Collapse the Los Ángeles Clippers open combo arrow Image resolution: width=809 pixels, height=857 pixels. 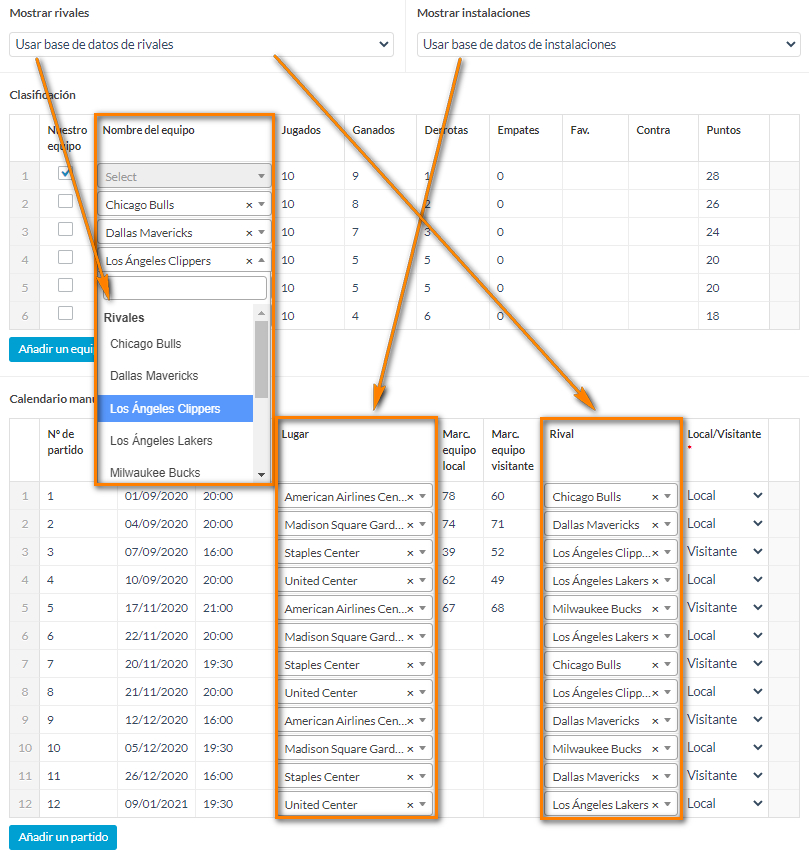[x=261, y=260]
